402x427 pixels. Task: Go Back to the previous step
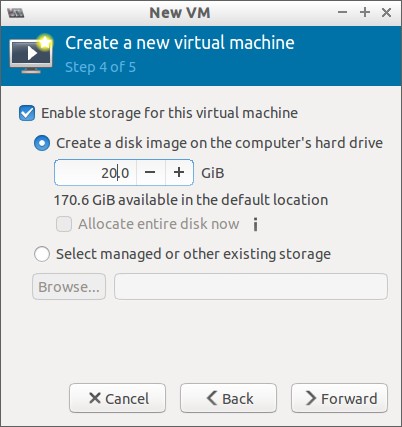tap(228, 398)
